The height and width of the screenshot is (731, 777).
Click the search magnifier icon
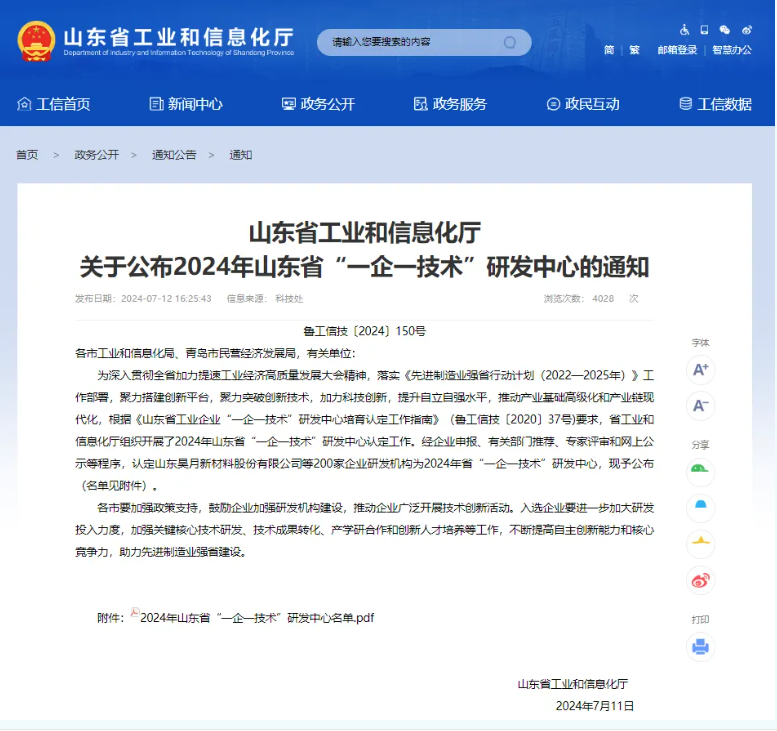[510, 42]
